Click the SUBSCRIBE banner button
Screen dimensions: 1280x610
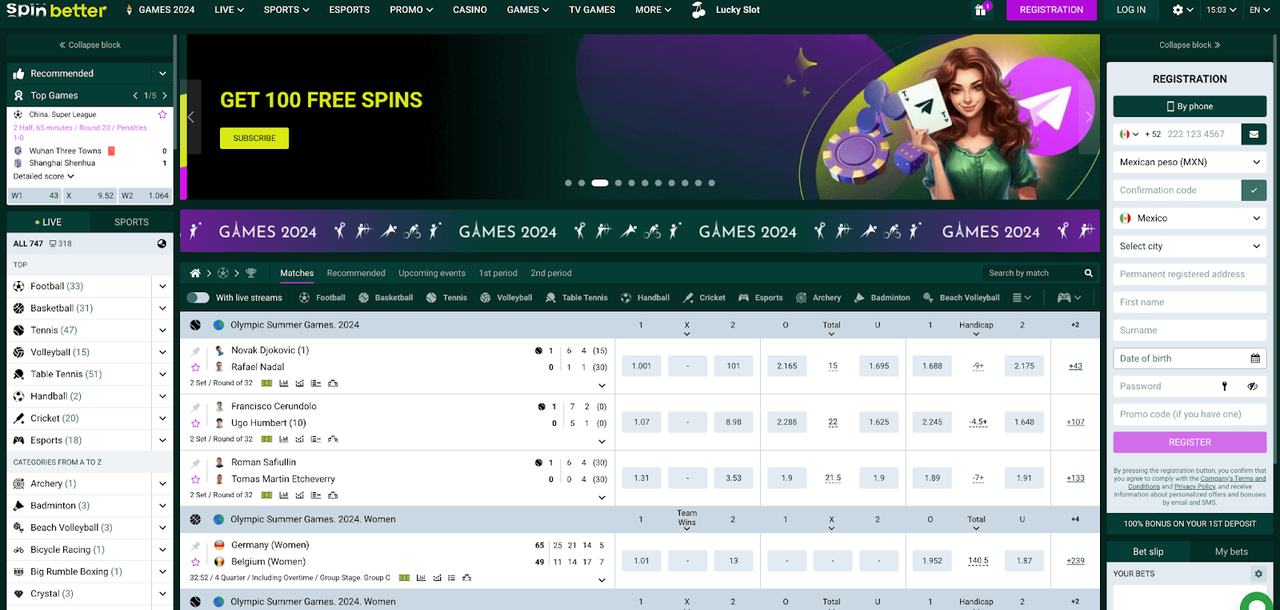254,138
